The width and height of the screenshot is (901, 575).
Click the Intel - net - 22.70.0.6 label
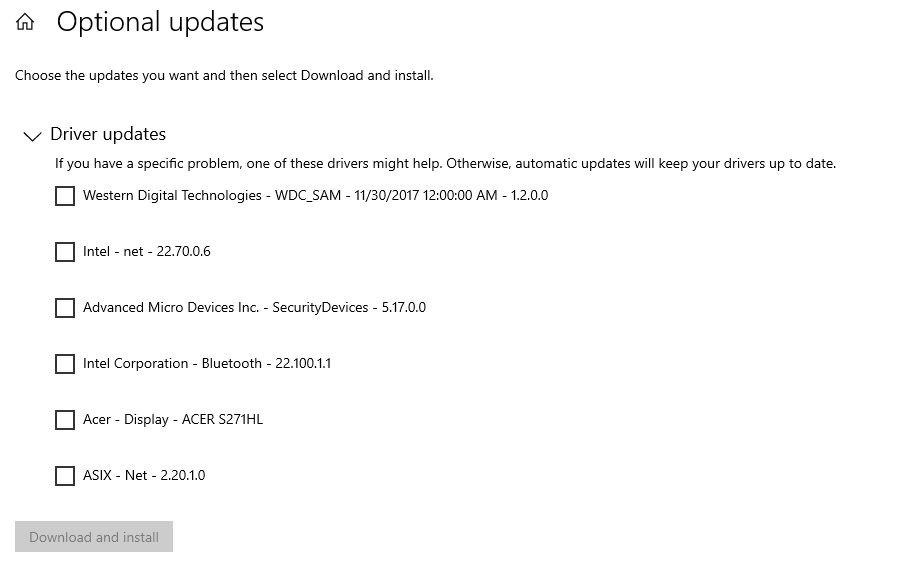[x=147, y=252]
